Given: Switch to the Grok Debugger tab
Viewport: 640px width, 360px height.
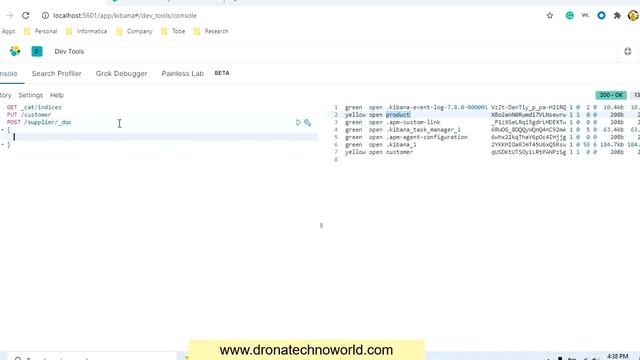Looking at the screenshot, I should [121, 73].
